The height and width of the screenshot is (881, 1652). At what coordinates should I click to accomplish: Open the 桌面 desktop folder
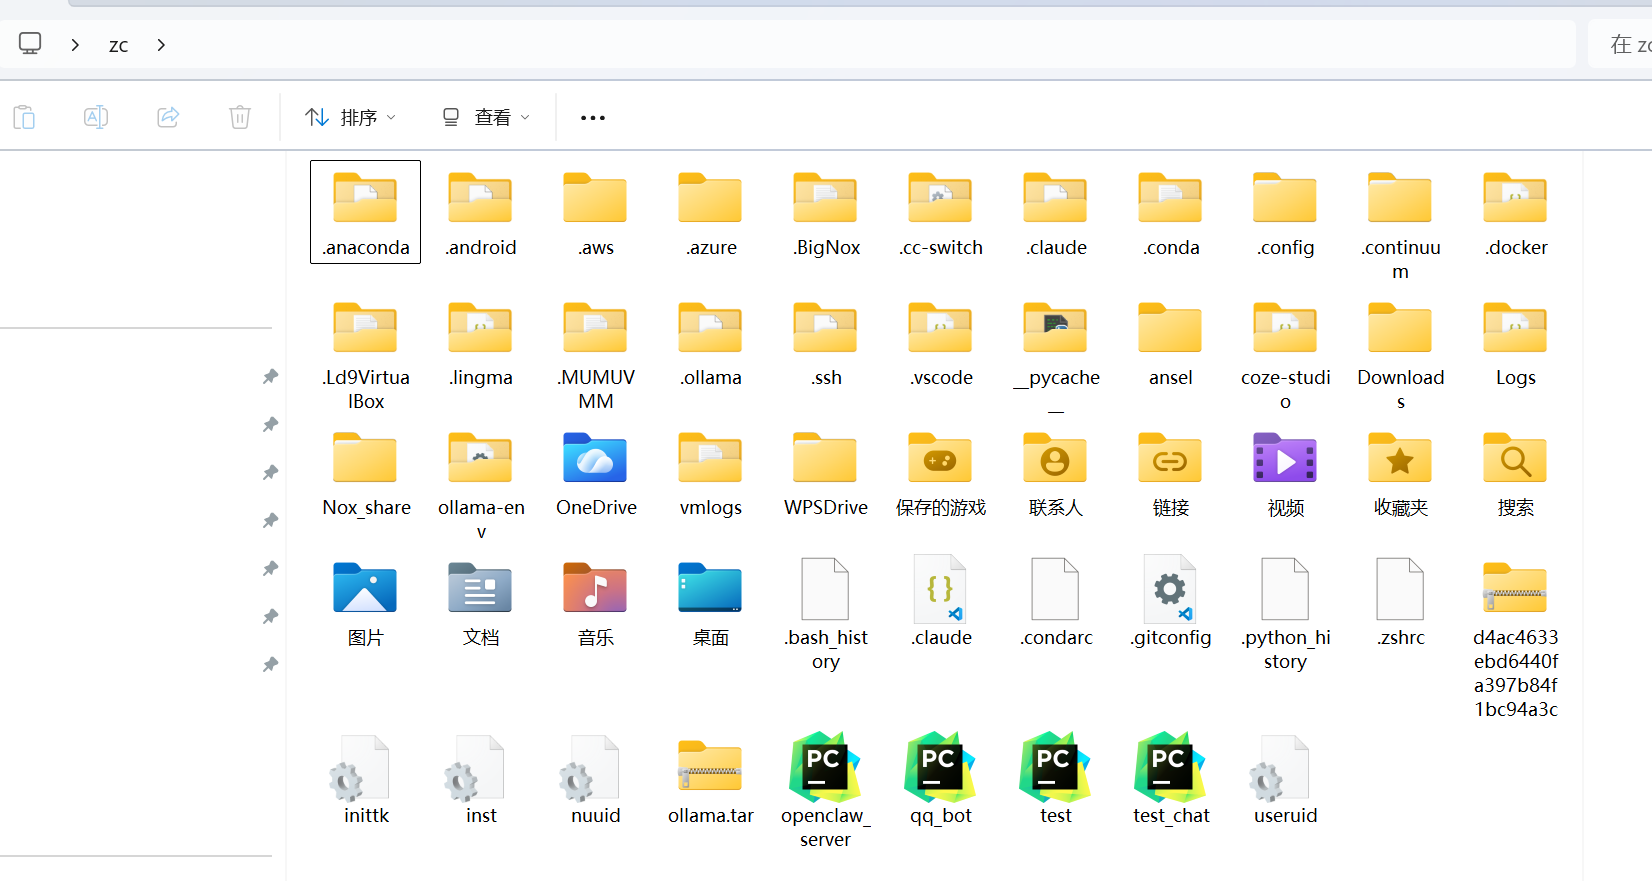[x=711, y=602]
